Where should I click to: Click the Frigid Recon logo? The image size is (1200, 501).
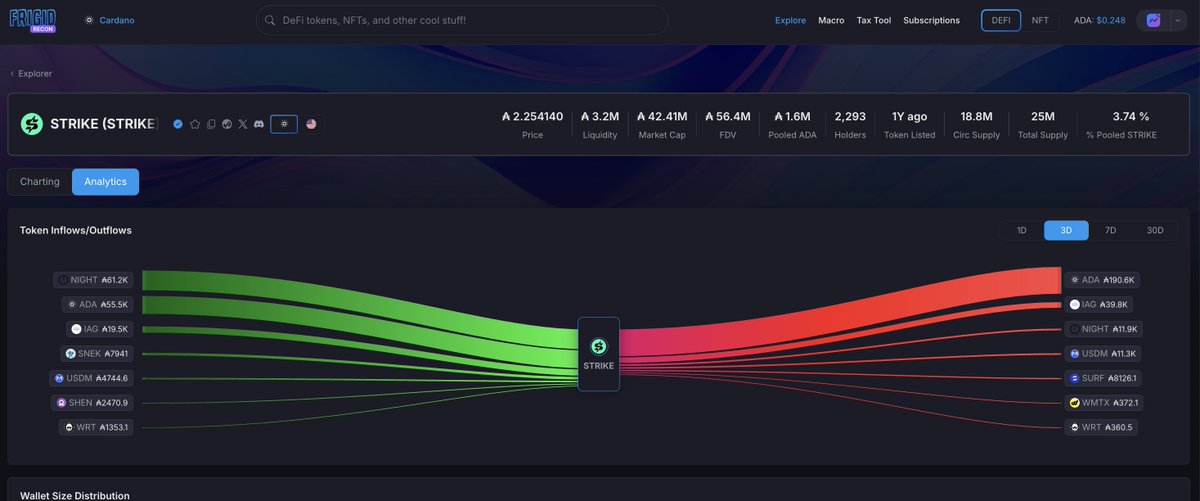pyautogui.click(x=32, y=20)
